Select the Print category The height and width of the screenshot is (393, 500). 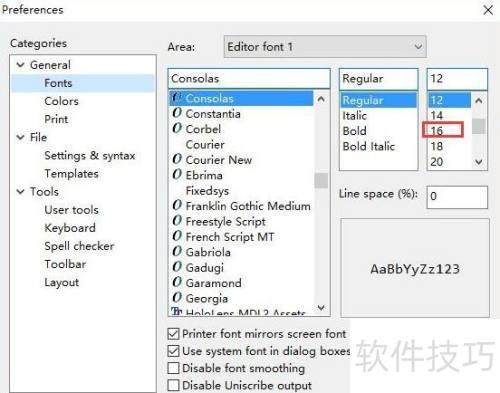(x=56, y=119)
